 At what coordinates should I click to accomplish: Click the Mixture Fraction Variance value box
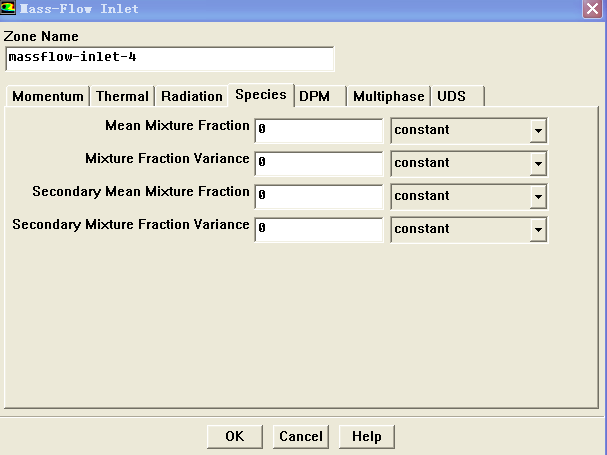click(x=319, y=163)
